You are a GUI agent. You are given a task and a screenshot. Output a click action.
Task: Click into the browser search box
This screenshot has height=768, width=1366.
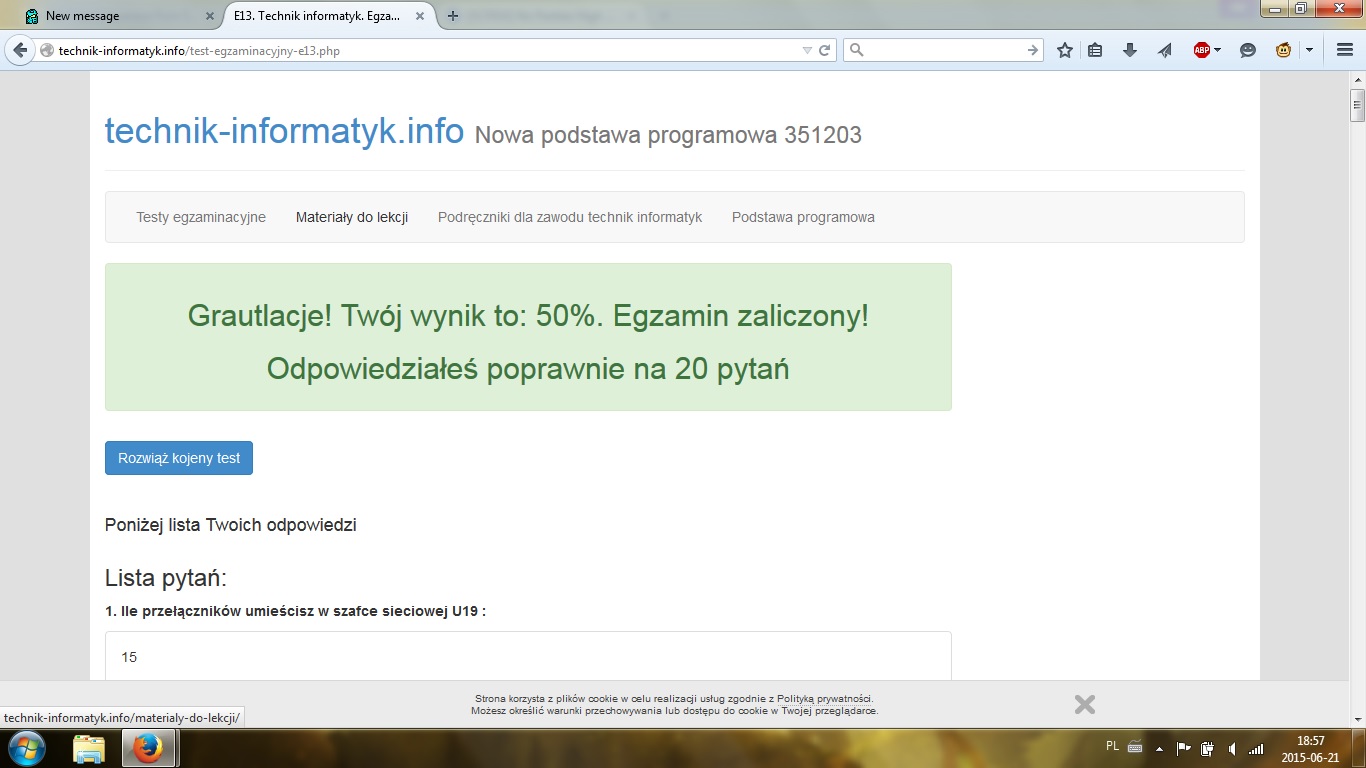(945, 50)
